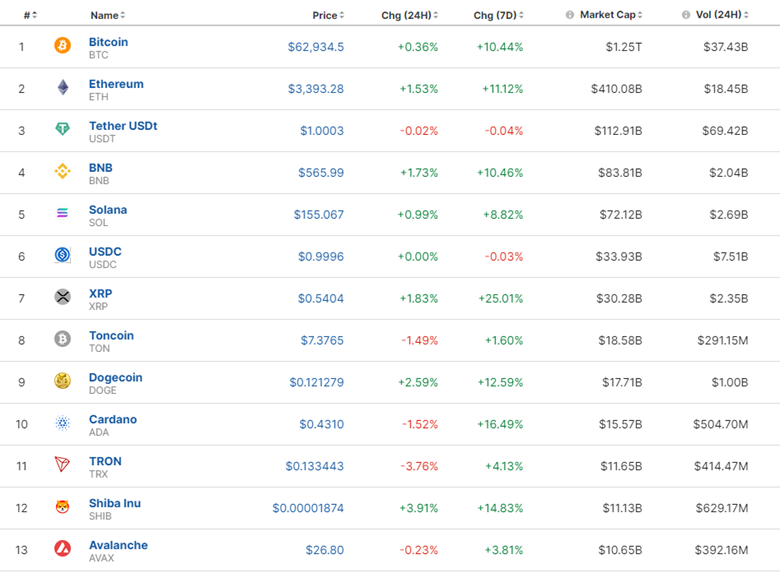Viewport: 780px width, 573px height.
Task: Click the XRP logo icon
Action: [x=62, y=297]
